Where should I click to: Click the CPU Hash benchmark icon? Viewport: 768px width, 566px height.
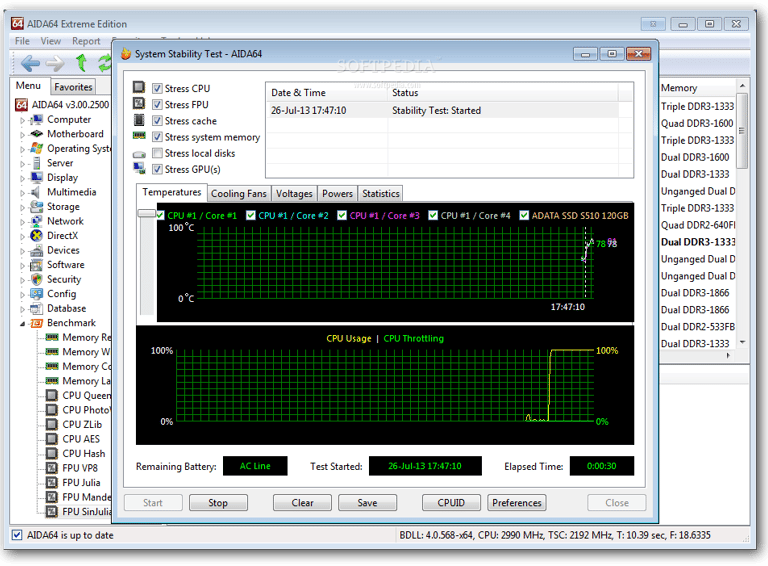point(51,453)
